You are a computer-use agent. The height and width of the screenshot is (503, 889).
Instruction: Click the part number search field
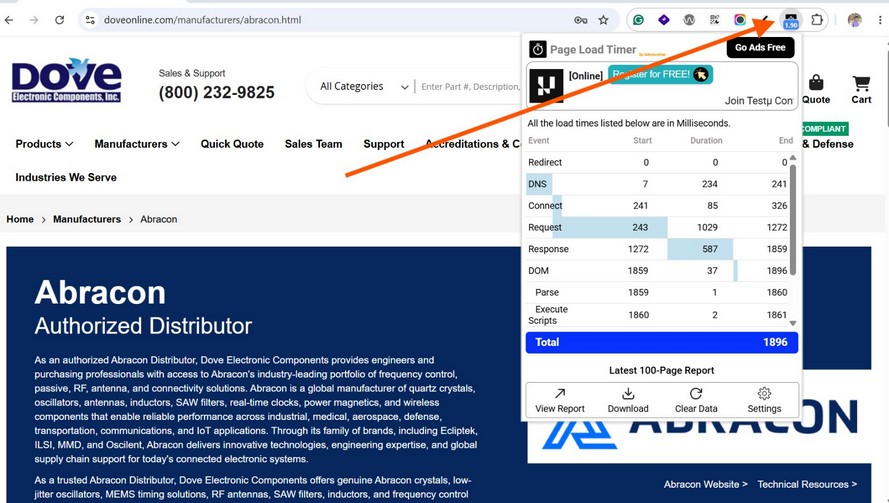click(x=469, y=87)
